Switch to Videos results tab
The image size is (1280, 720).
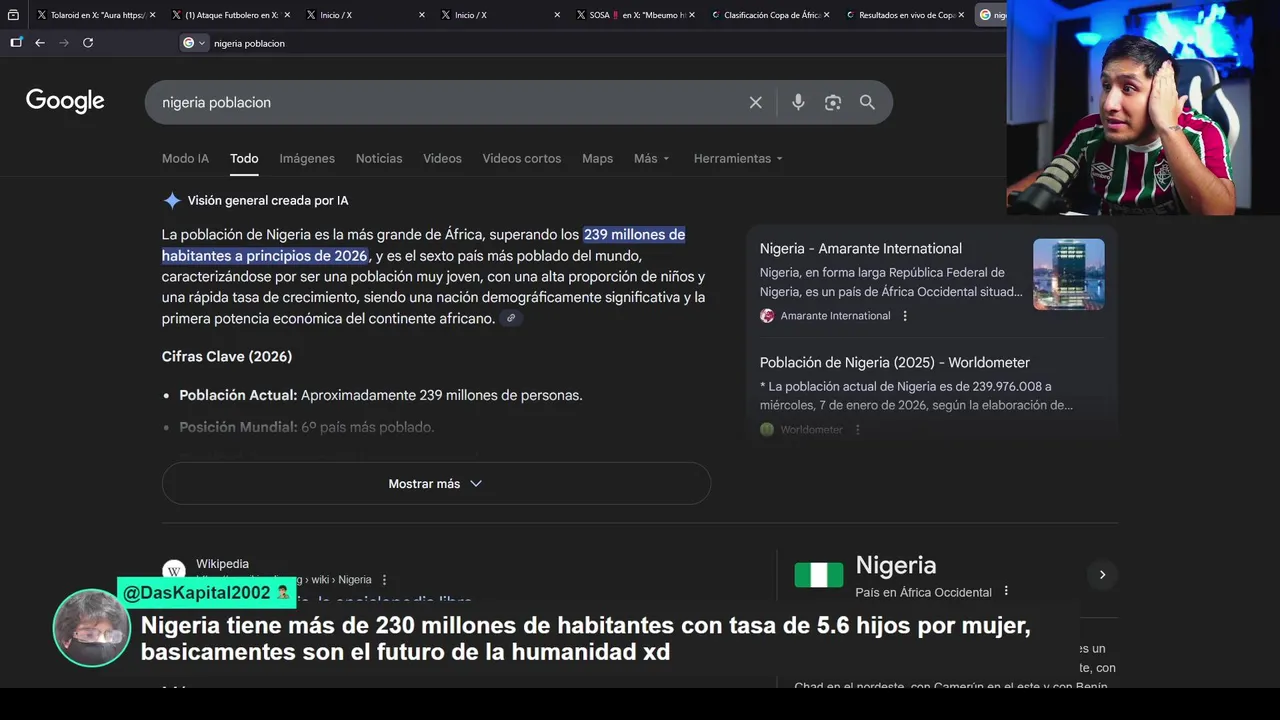442,158
